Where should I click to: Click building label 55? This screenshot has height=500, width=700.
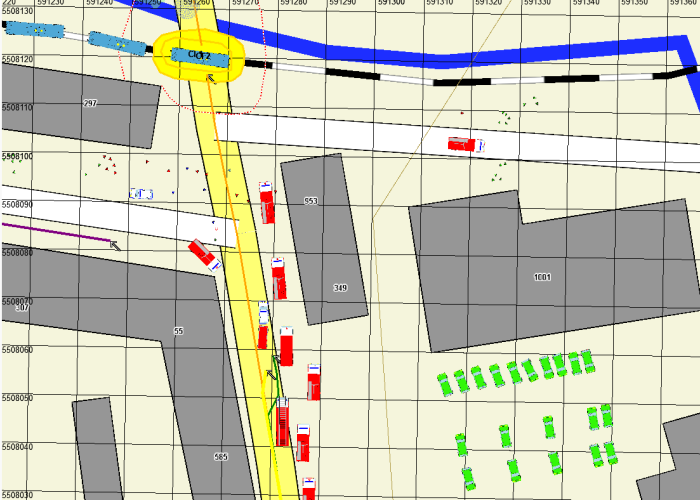(x=178, y=331)
